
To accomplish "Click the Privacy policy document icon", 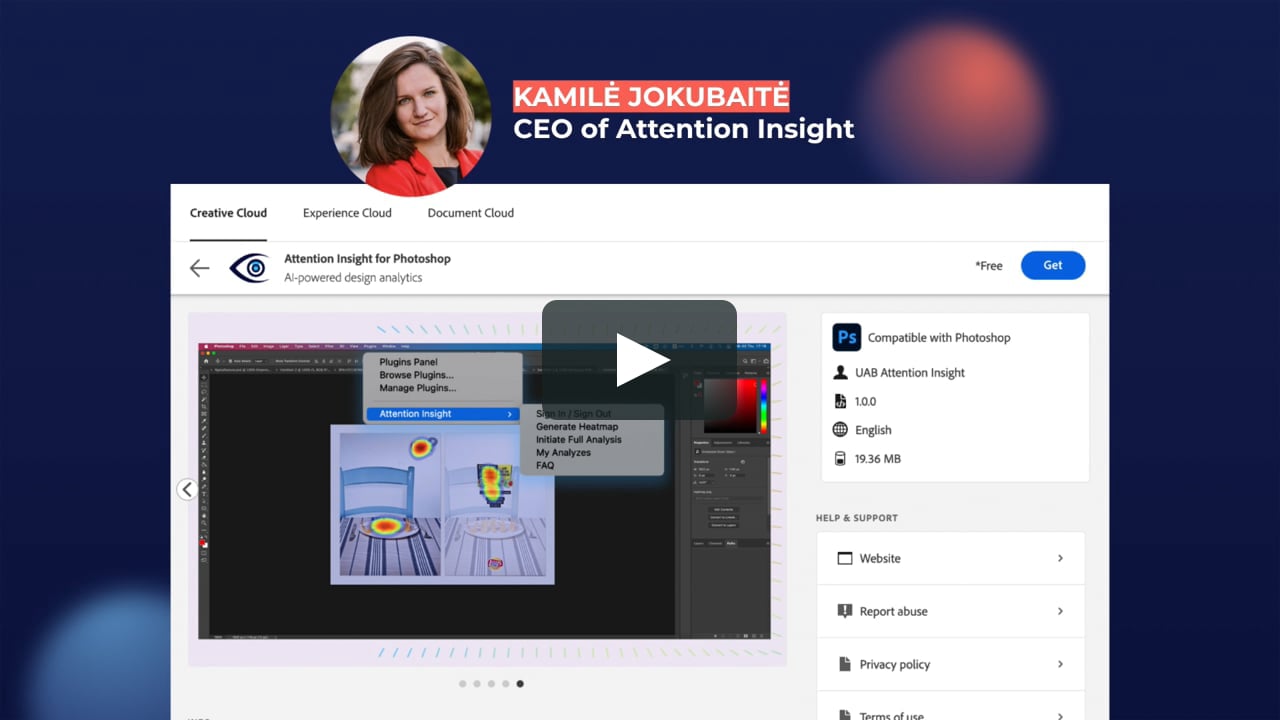I will pyautogui.click(x=845, y=664).
